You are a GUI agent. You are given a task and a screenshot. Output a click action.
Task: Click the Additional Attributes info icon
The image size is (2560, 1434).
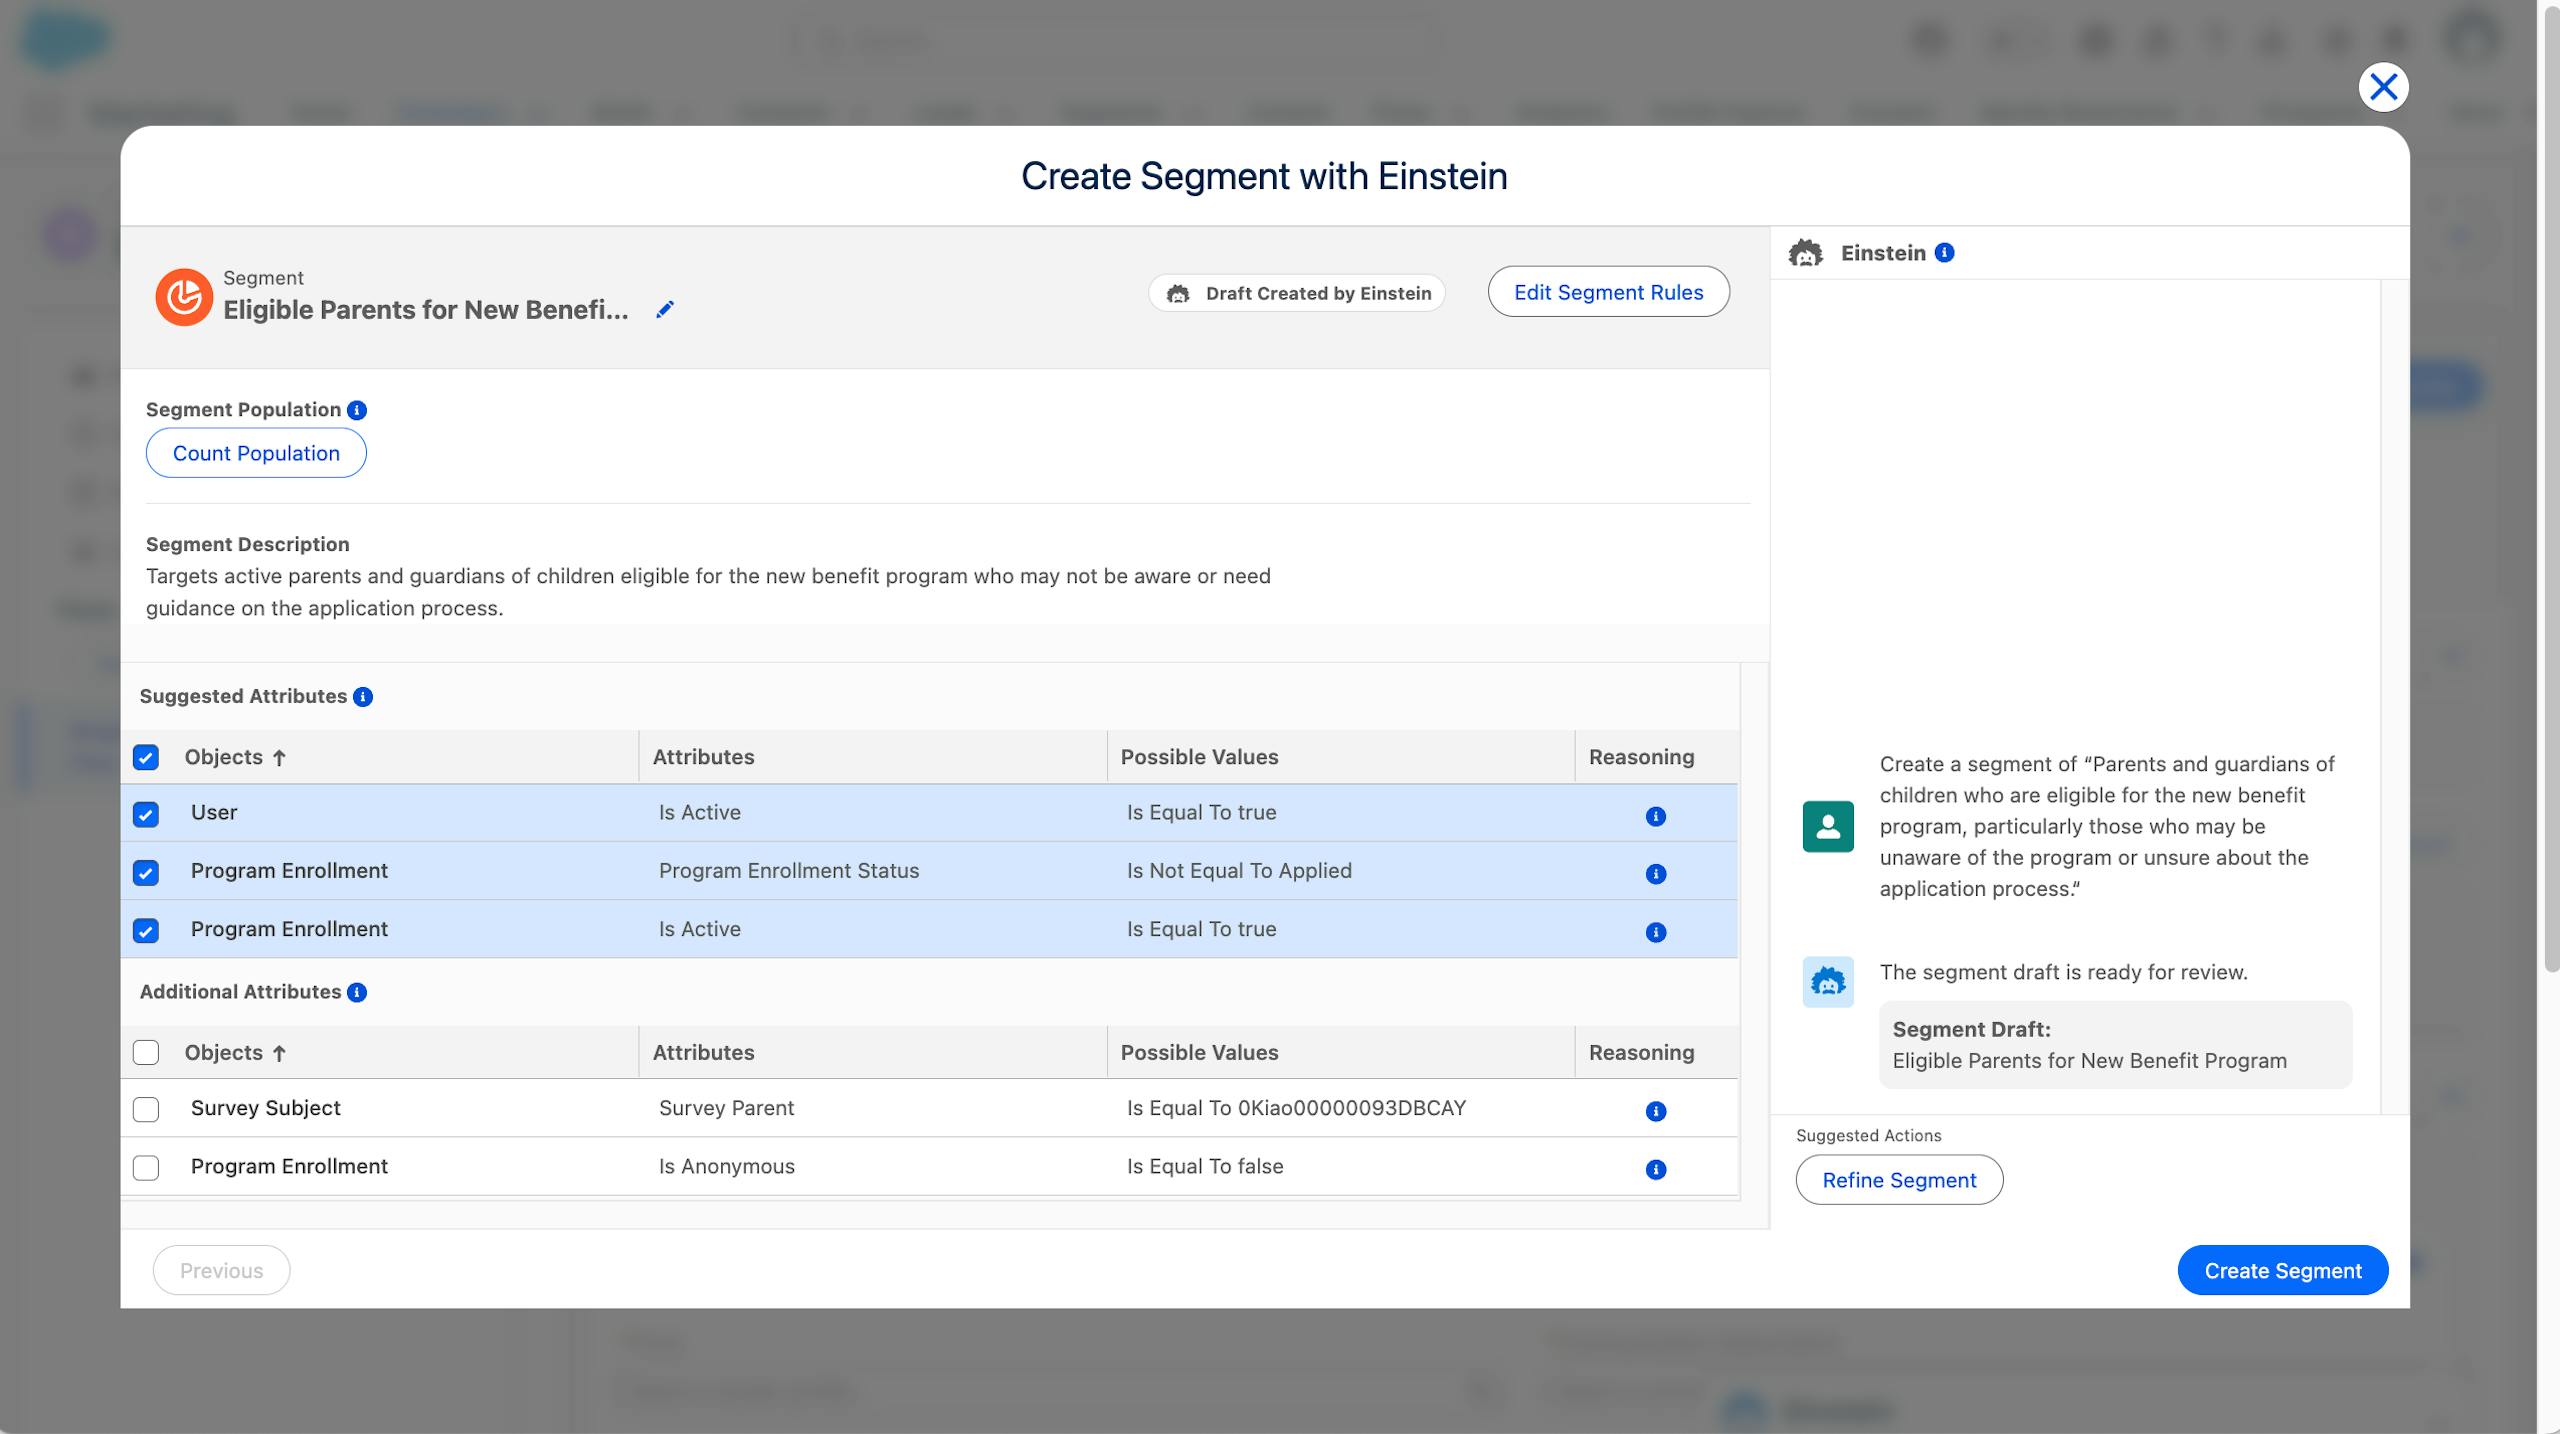357,992
